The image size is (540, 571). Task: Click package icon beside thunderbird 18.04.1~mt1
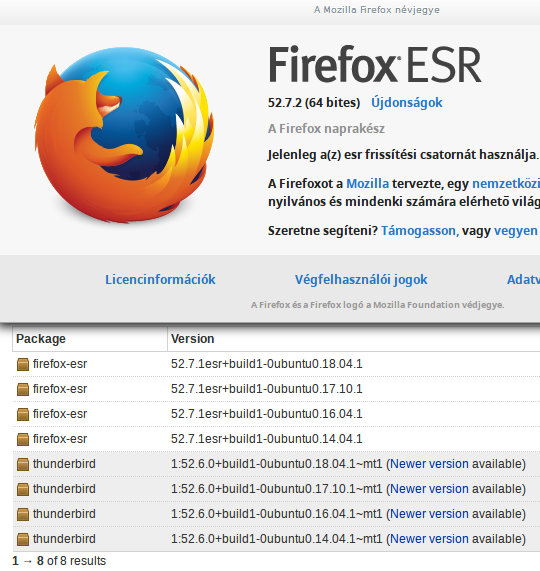pos(23,464)
